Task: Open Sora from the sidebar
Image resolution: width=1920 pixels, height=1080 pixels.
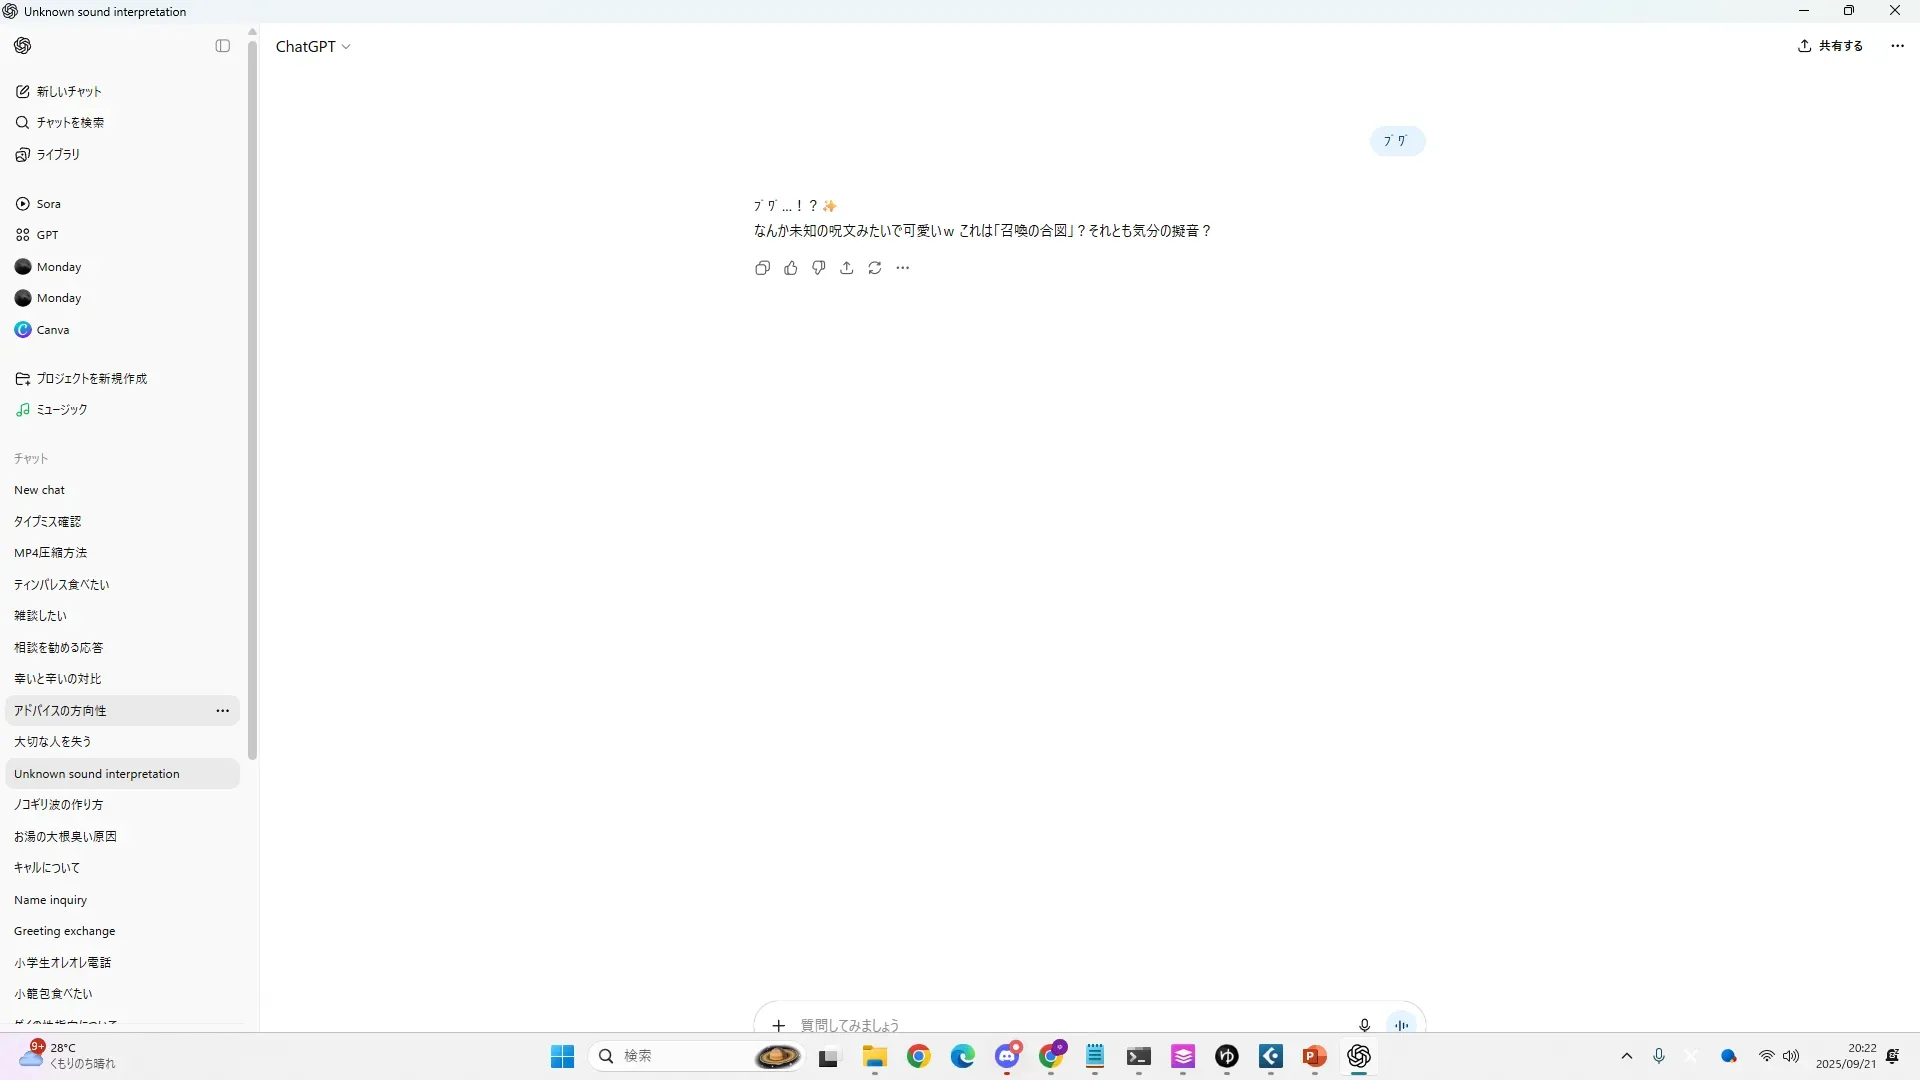Action: pyautogui.click(x=48, y=204)
